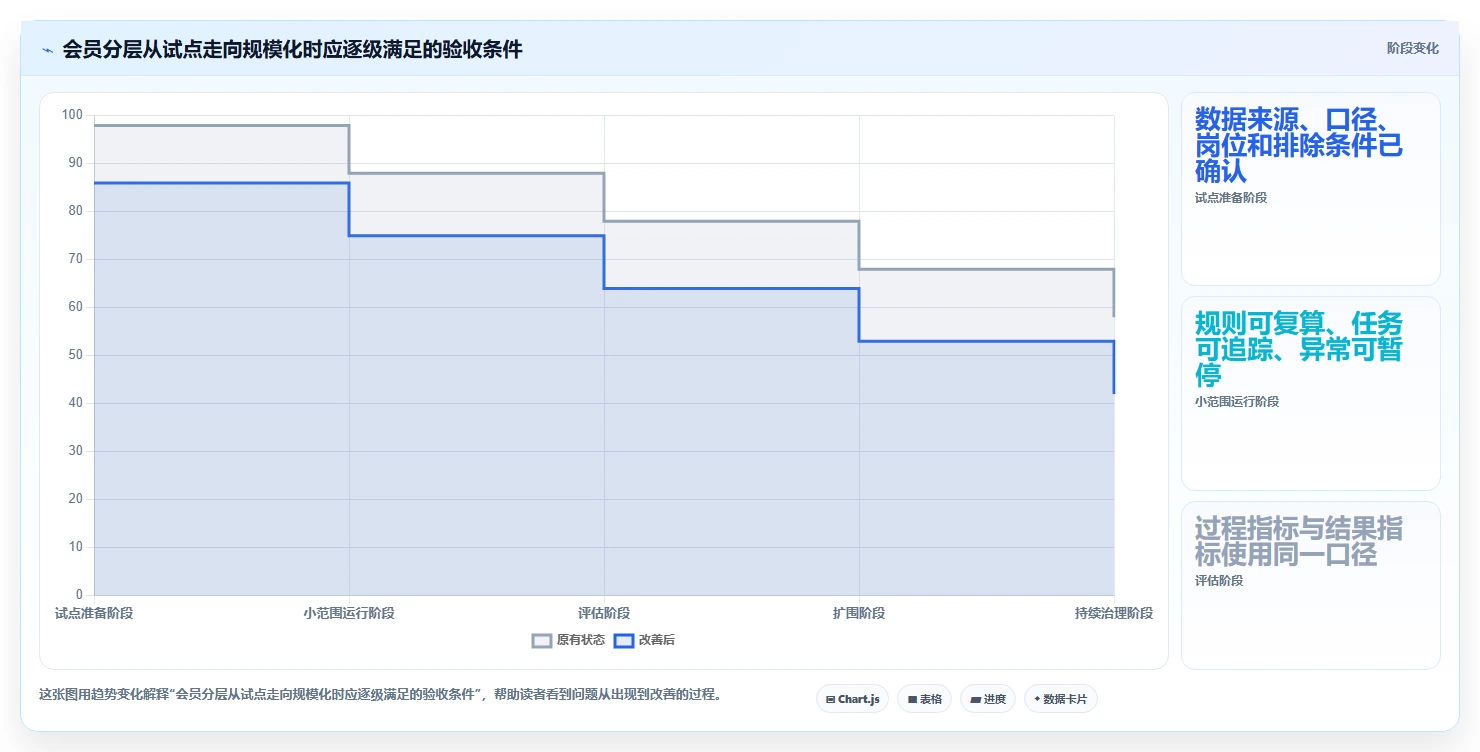Click the 数据卡片 tag chip

pyautogui.click(x=1060, y=699)
